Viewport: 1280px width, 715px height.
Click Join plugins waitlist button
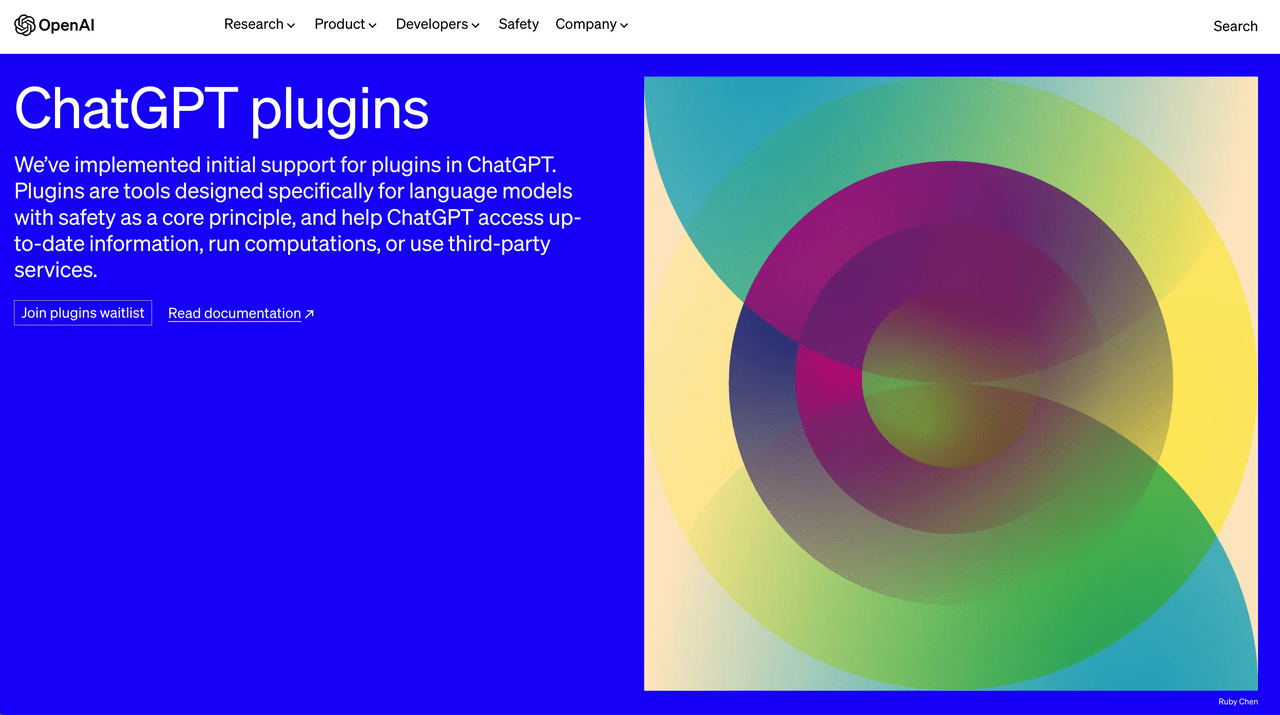83,312
